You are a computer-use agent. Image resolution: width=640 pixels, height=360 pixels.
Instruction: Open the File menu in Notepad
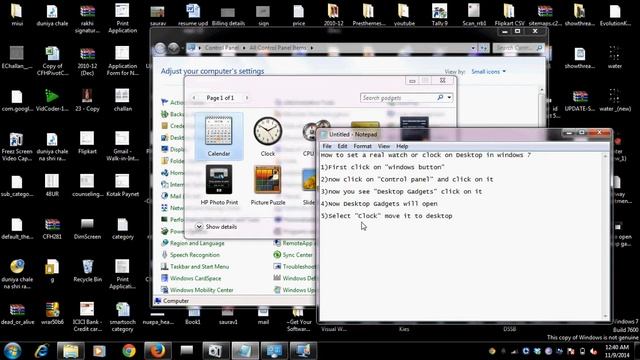click(327, 146)
